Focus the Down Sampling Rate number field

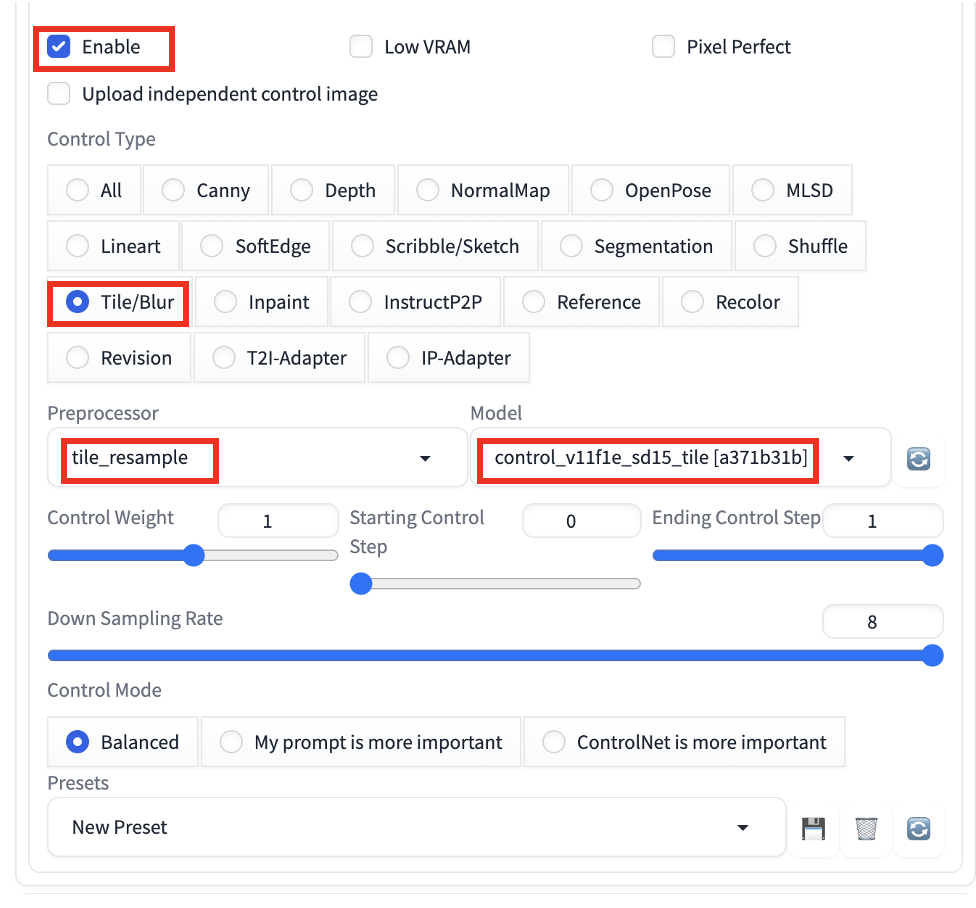click(883, 622)
